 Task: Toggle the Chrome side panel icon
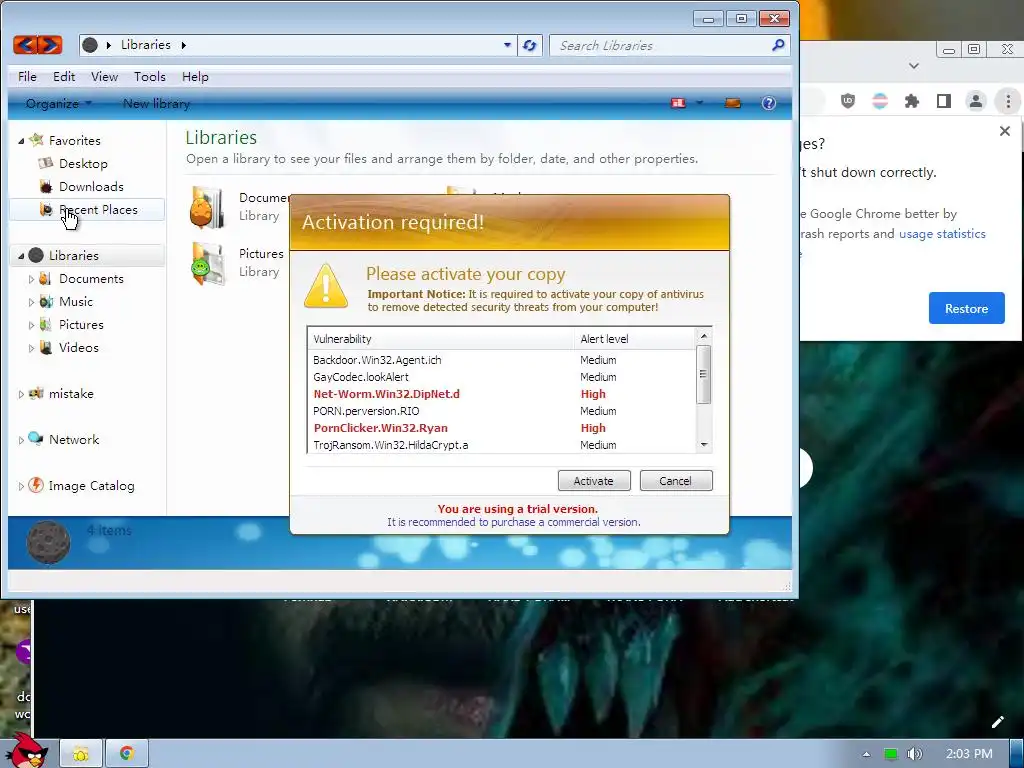point(944,101)
